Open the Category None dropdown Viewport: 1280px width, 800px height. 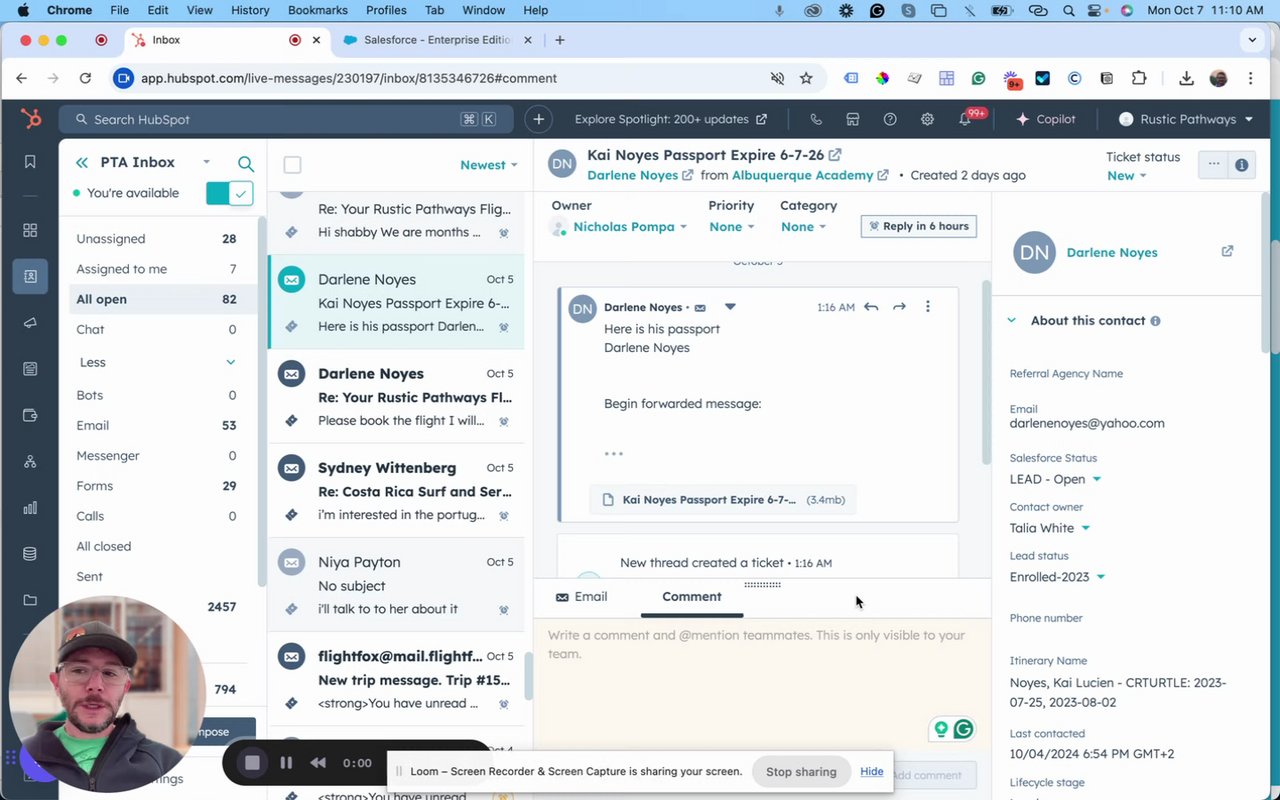pos(803,227)
